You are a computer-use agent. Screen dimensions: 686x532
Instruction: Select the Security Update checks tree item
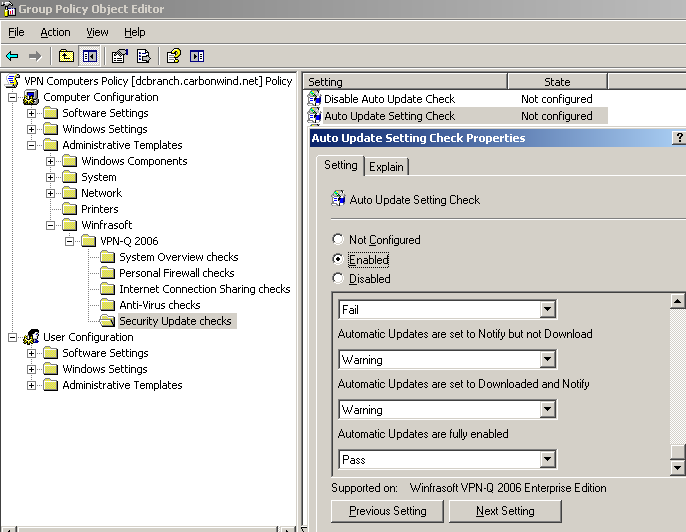coord(175,321)
